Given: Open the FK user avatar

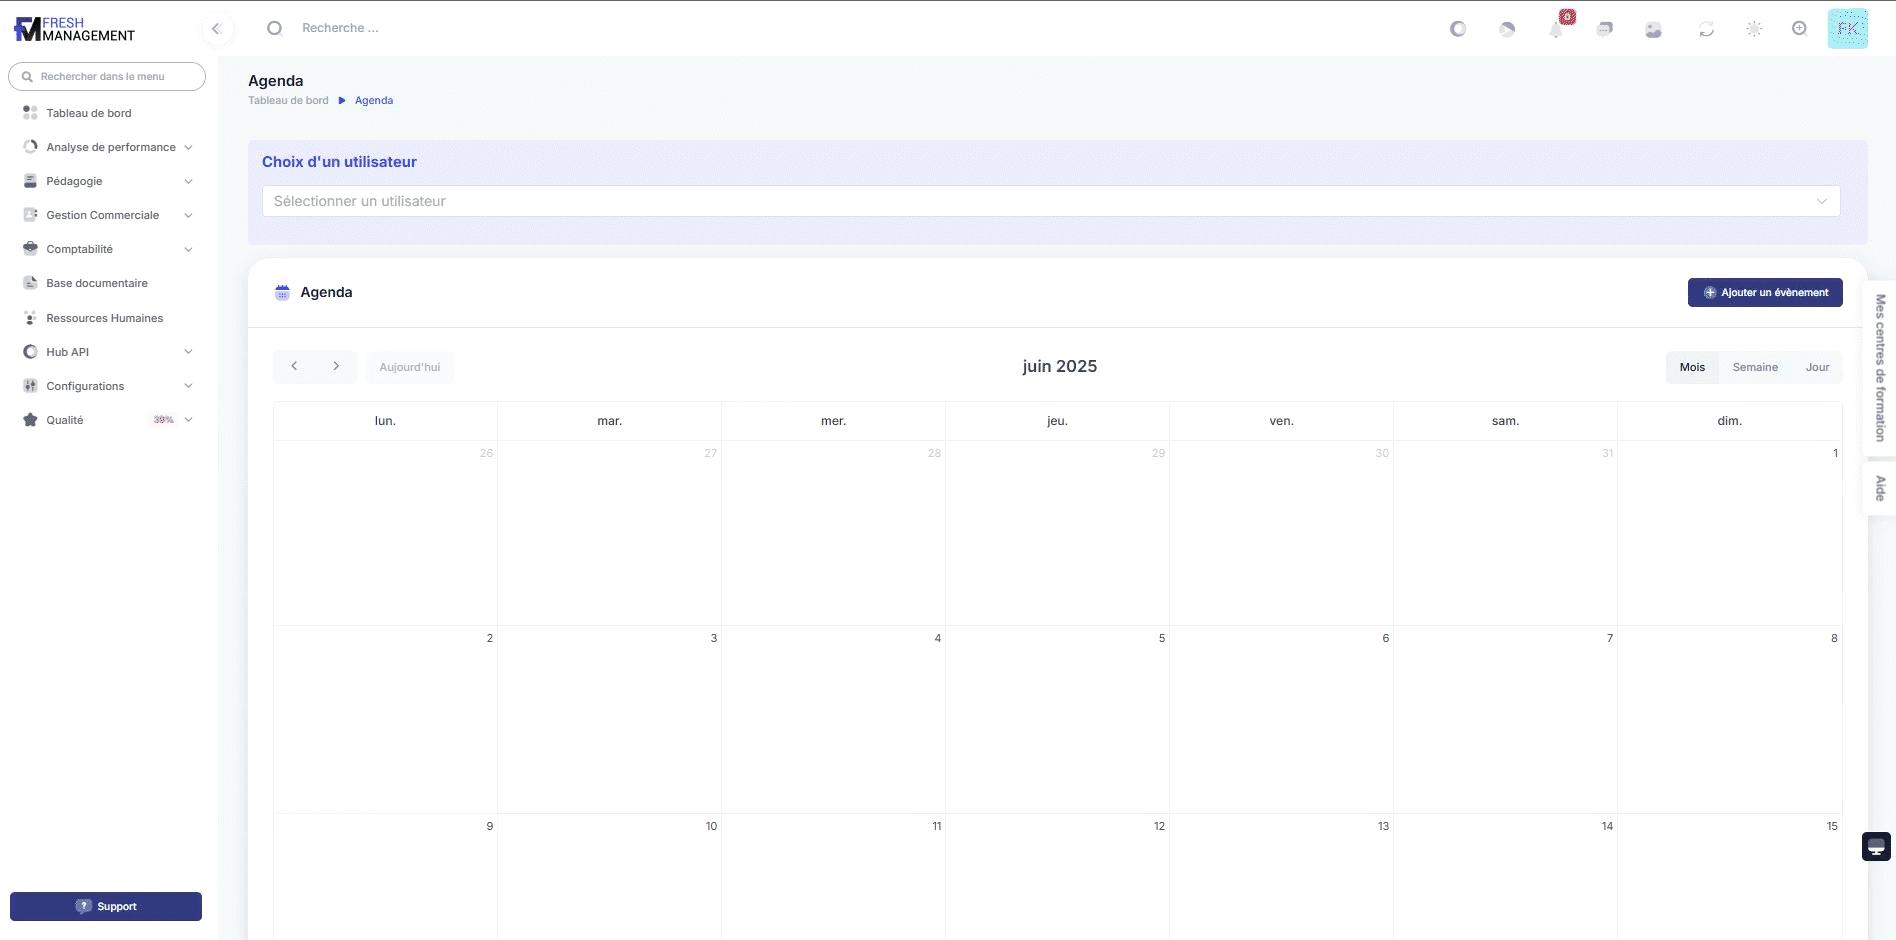Looking at the screenshot, I should (x=1847, y=29).
